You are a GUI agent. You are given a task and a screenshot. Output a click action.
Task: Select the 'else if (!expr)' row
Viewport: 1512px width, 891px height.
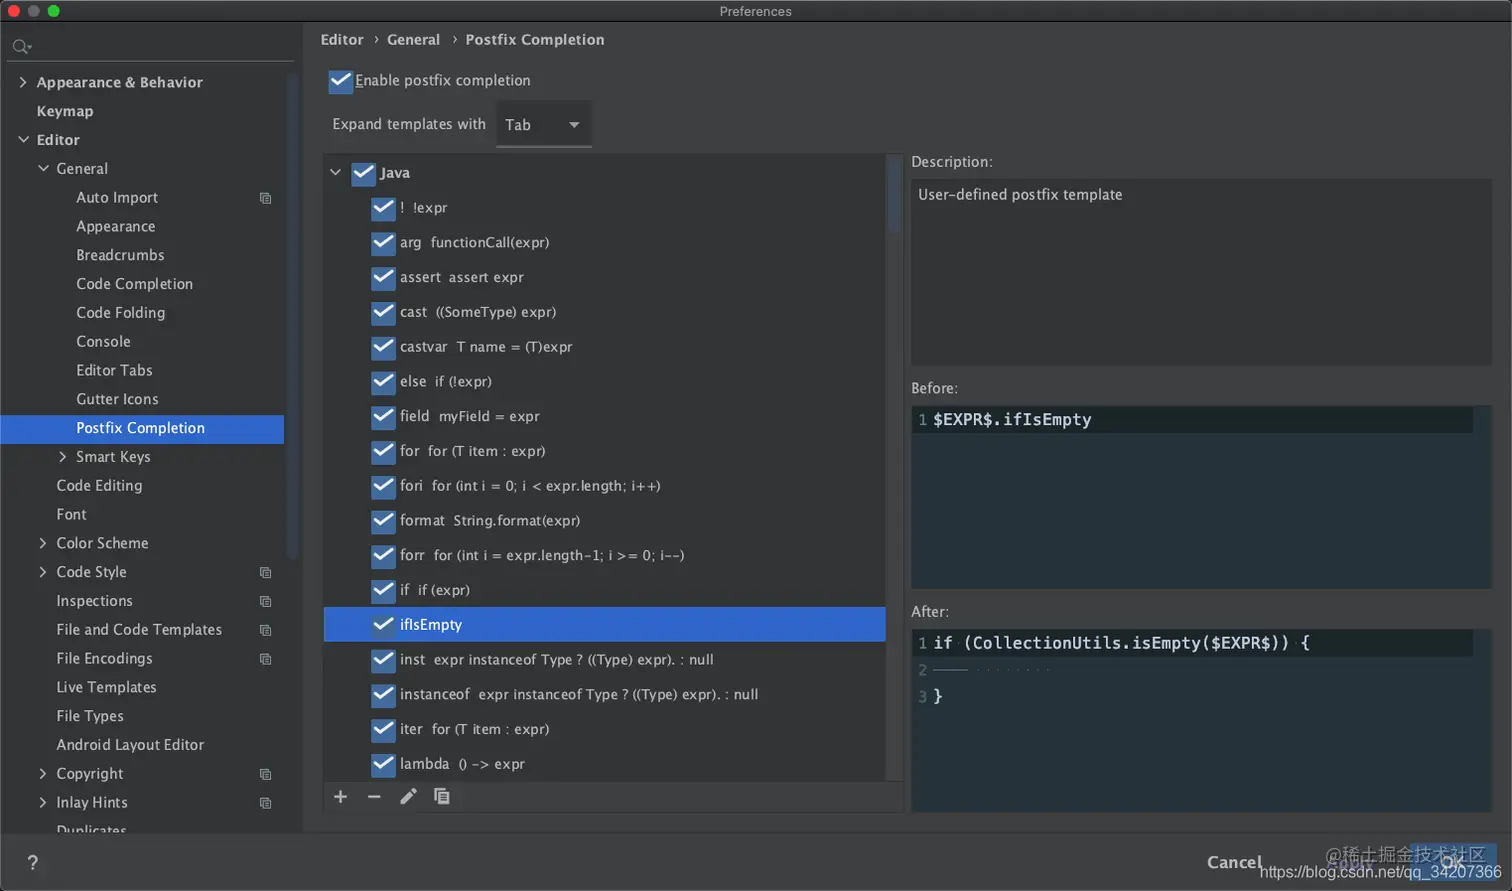604,382
